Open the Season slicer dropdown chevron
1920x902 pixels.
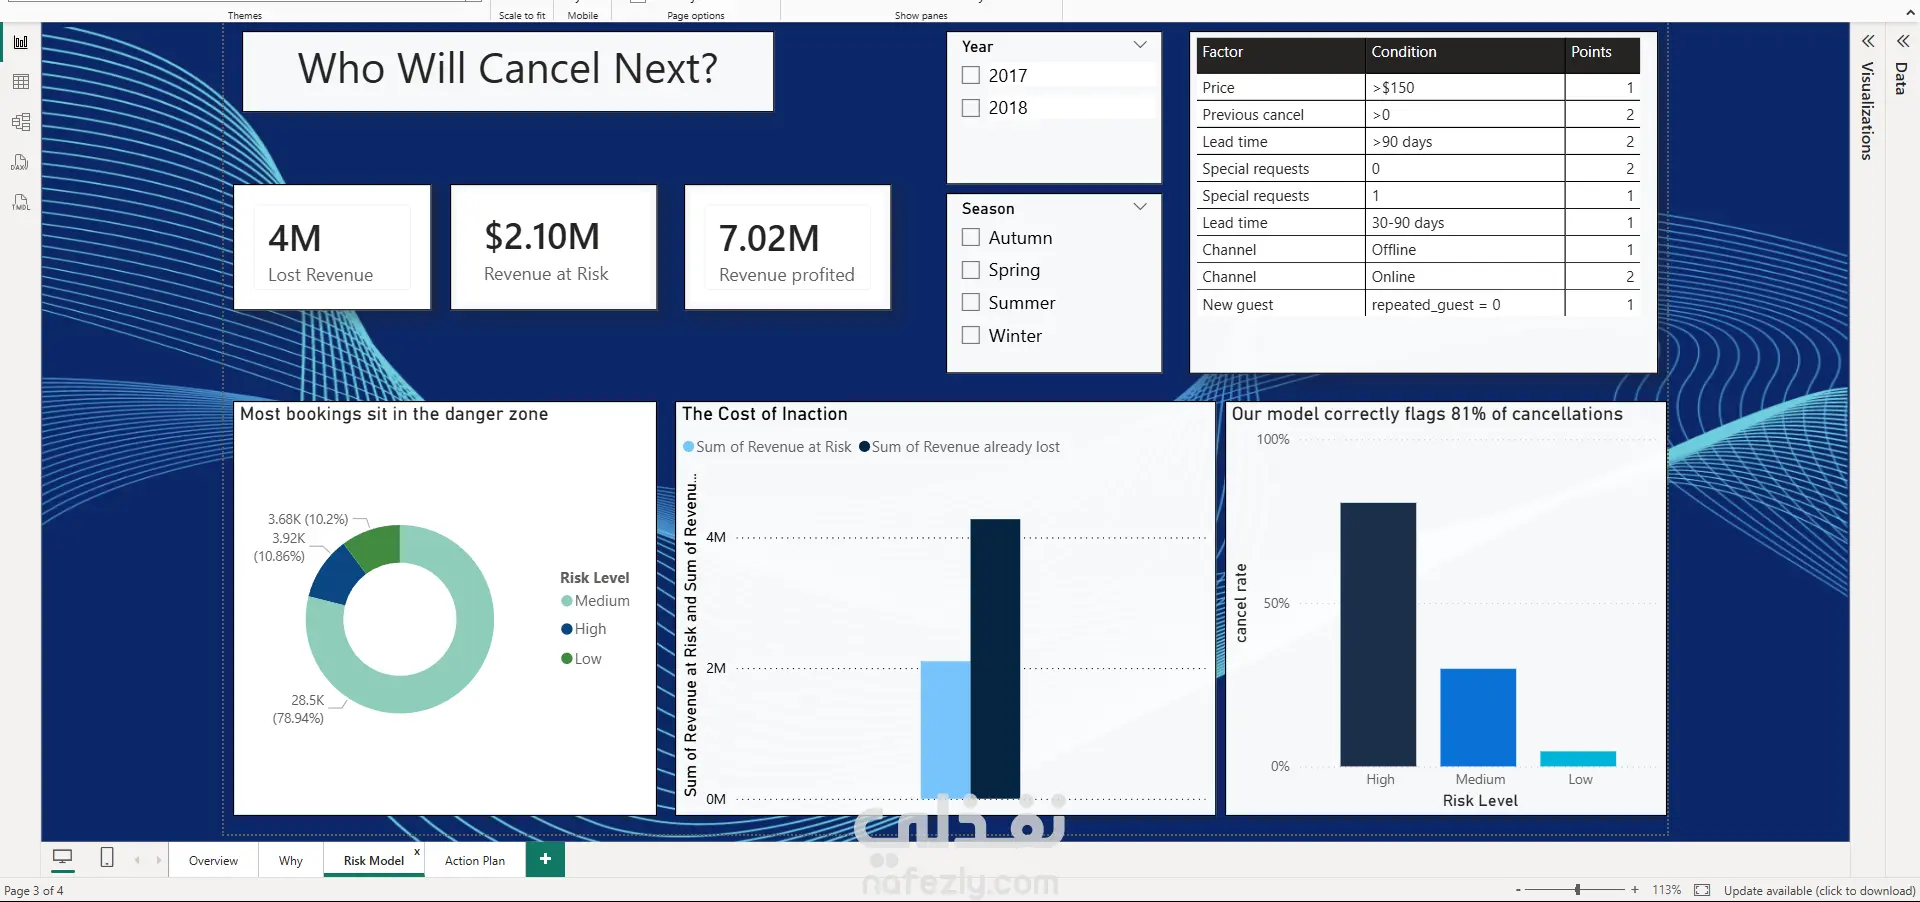tap(1140, 207)
